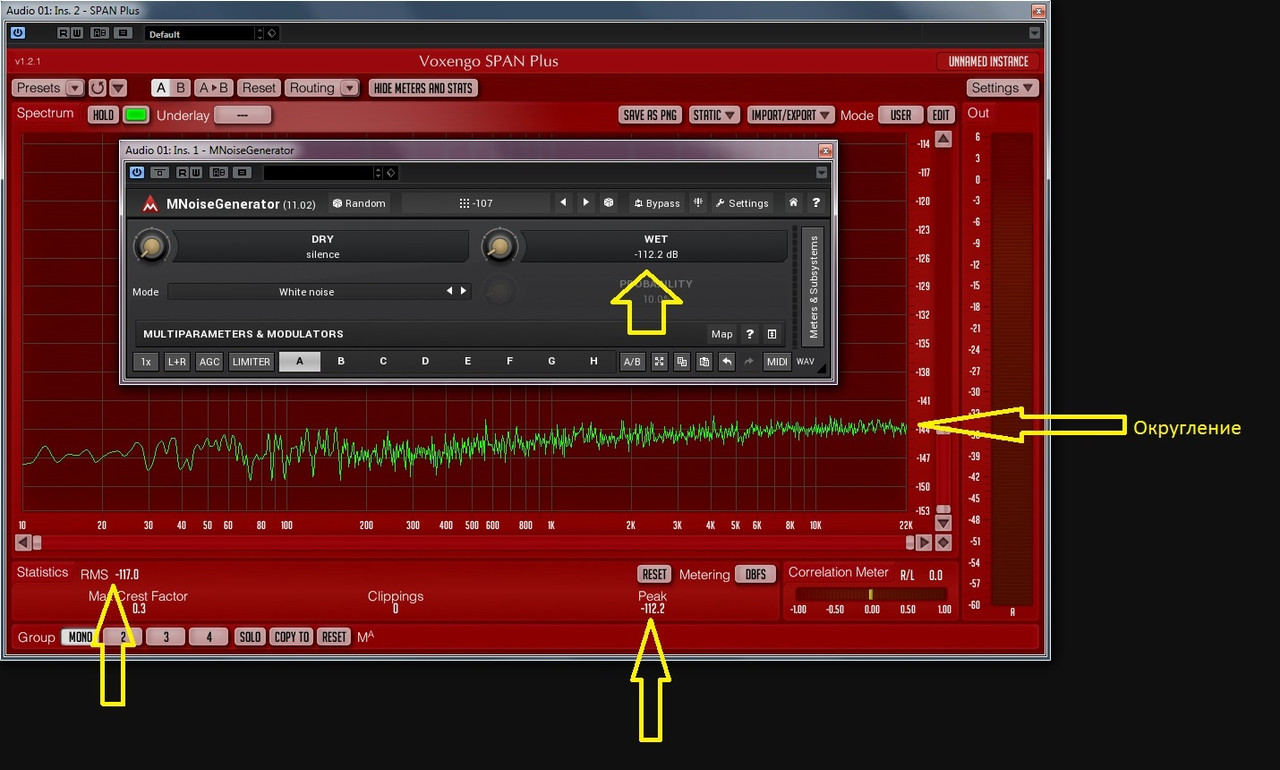Click UNNAMED INSTANCE name field
Viewport: 1280px width, 770px height.
tap(988, 61)
